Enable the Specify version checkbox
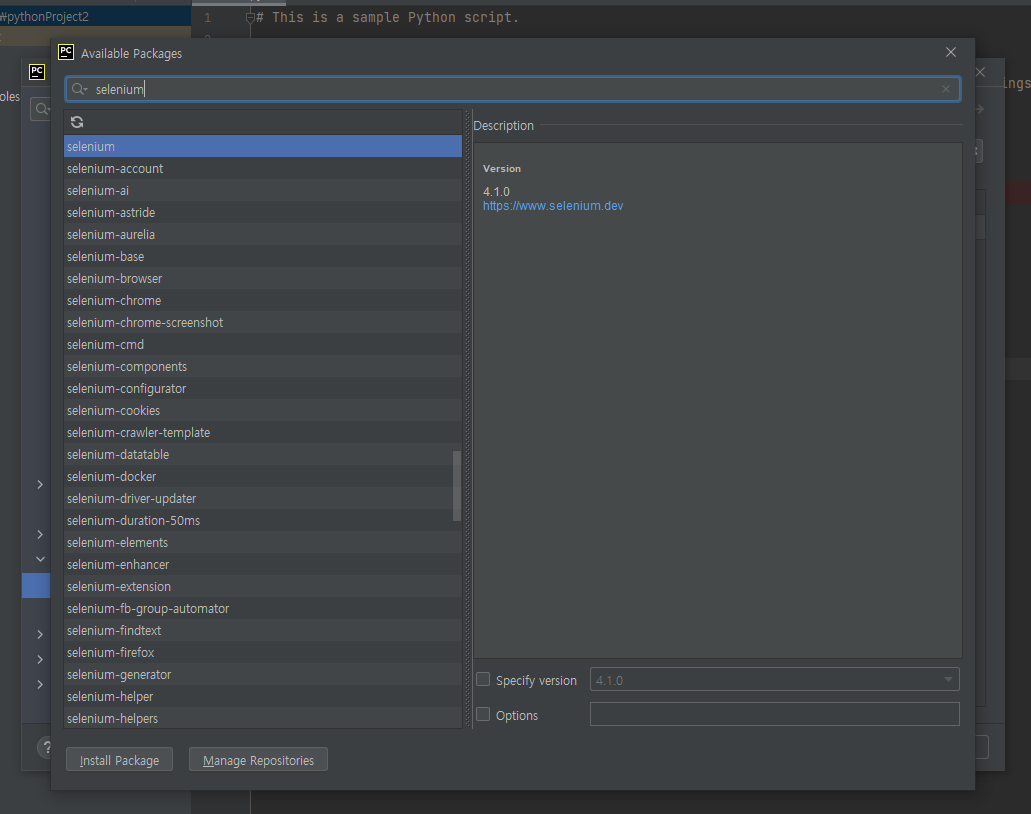 pos(483,680)
